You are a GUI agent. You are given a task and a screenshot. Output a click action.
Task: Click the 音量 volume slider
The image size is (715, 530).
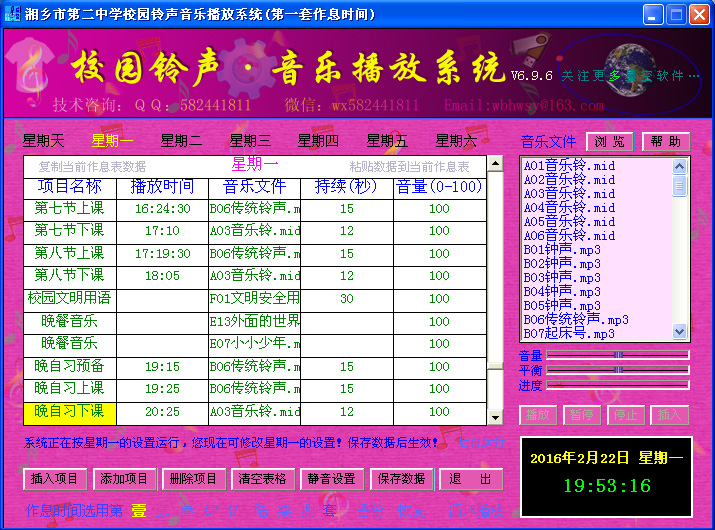coord(617,355)
